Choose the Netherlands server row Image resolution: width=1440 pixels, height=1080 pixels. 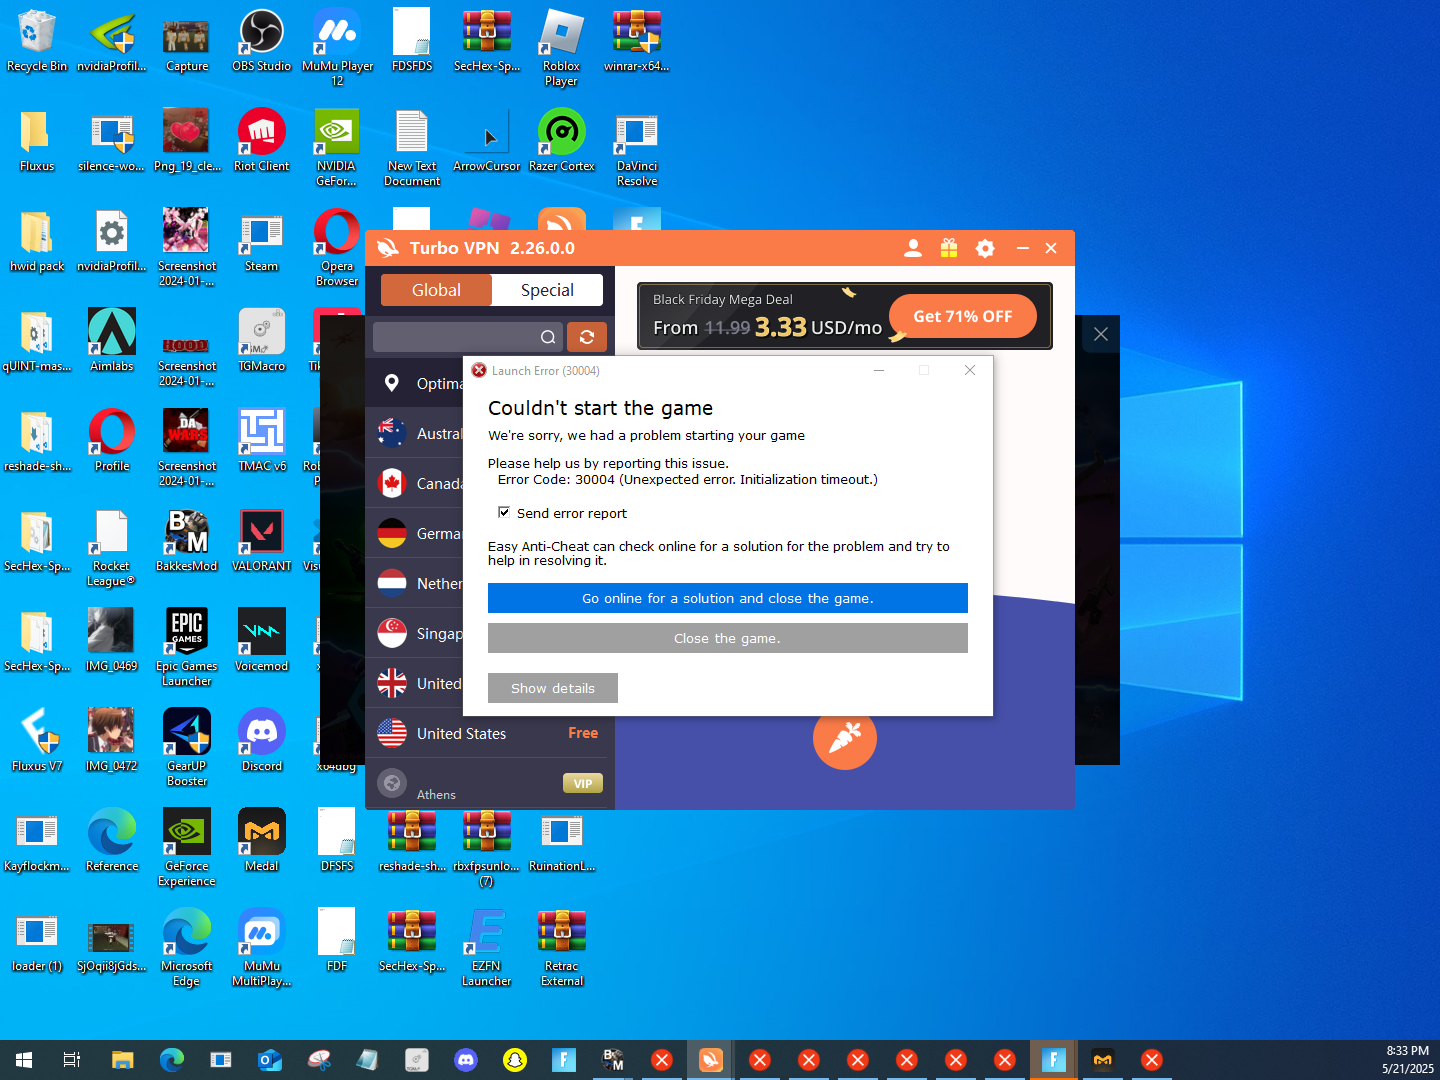coord(415,583)
